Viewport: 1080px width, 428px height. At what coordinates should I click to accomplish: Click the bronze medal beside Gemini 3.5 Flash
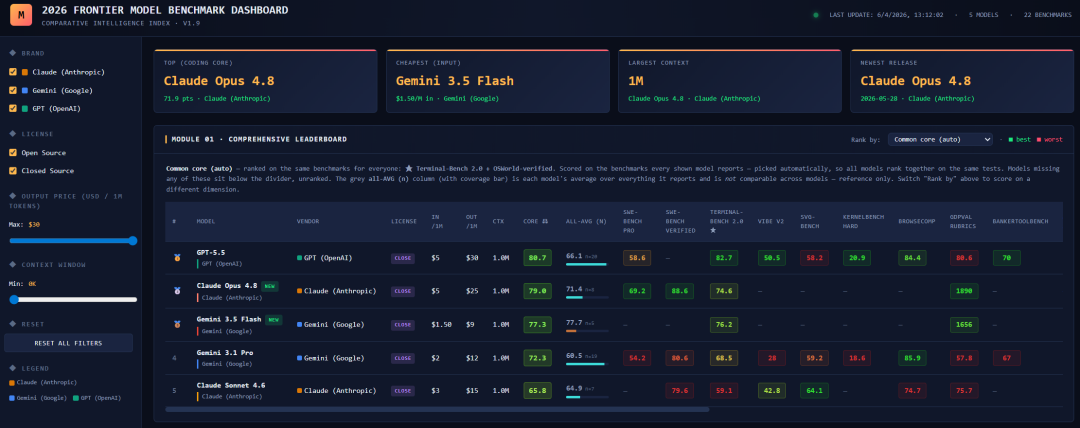(x=178, y=325)
